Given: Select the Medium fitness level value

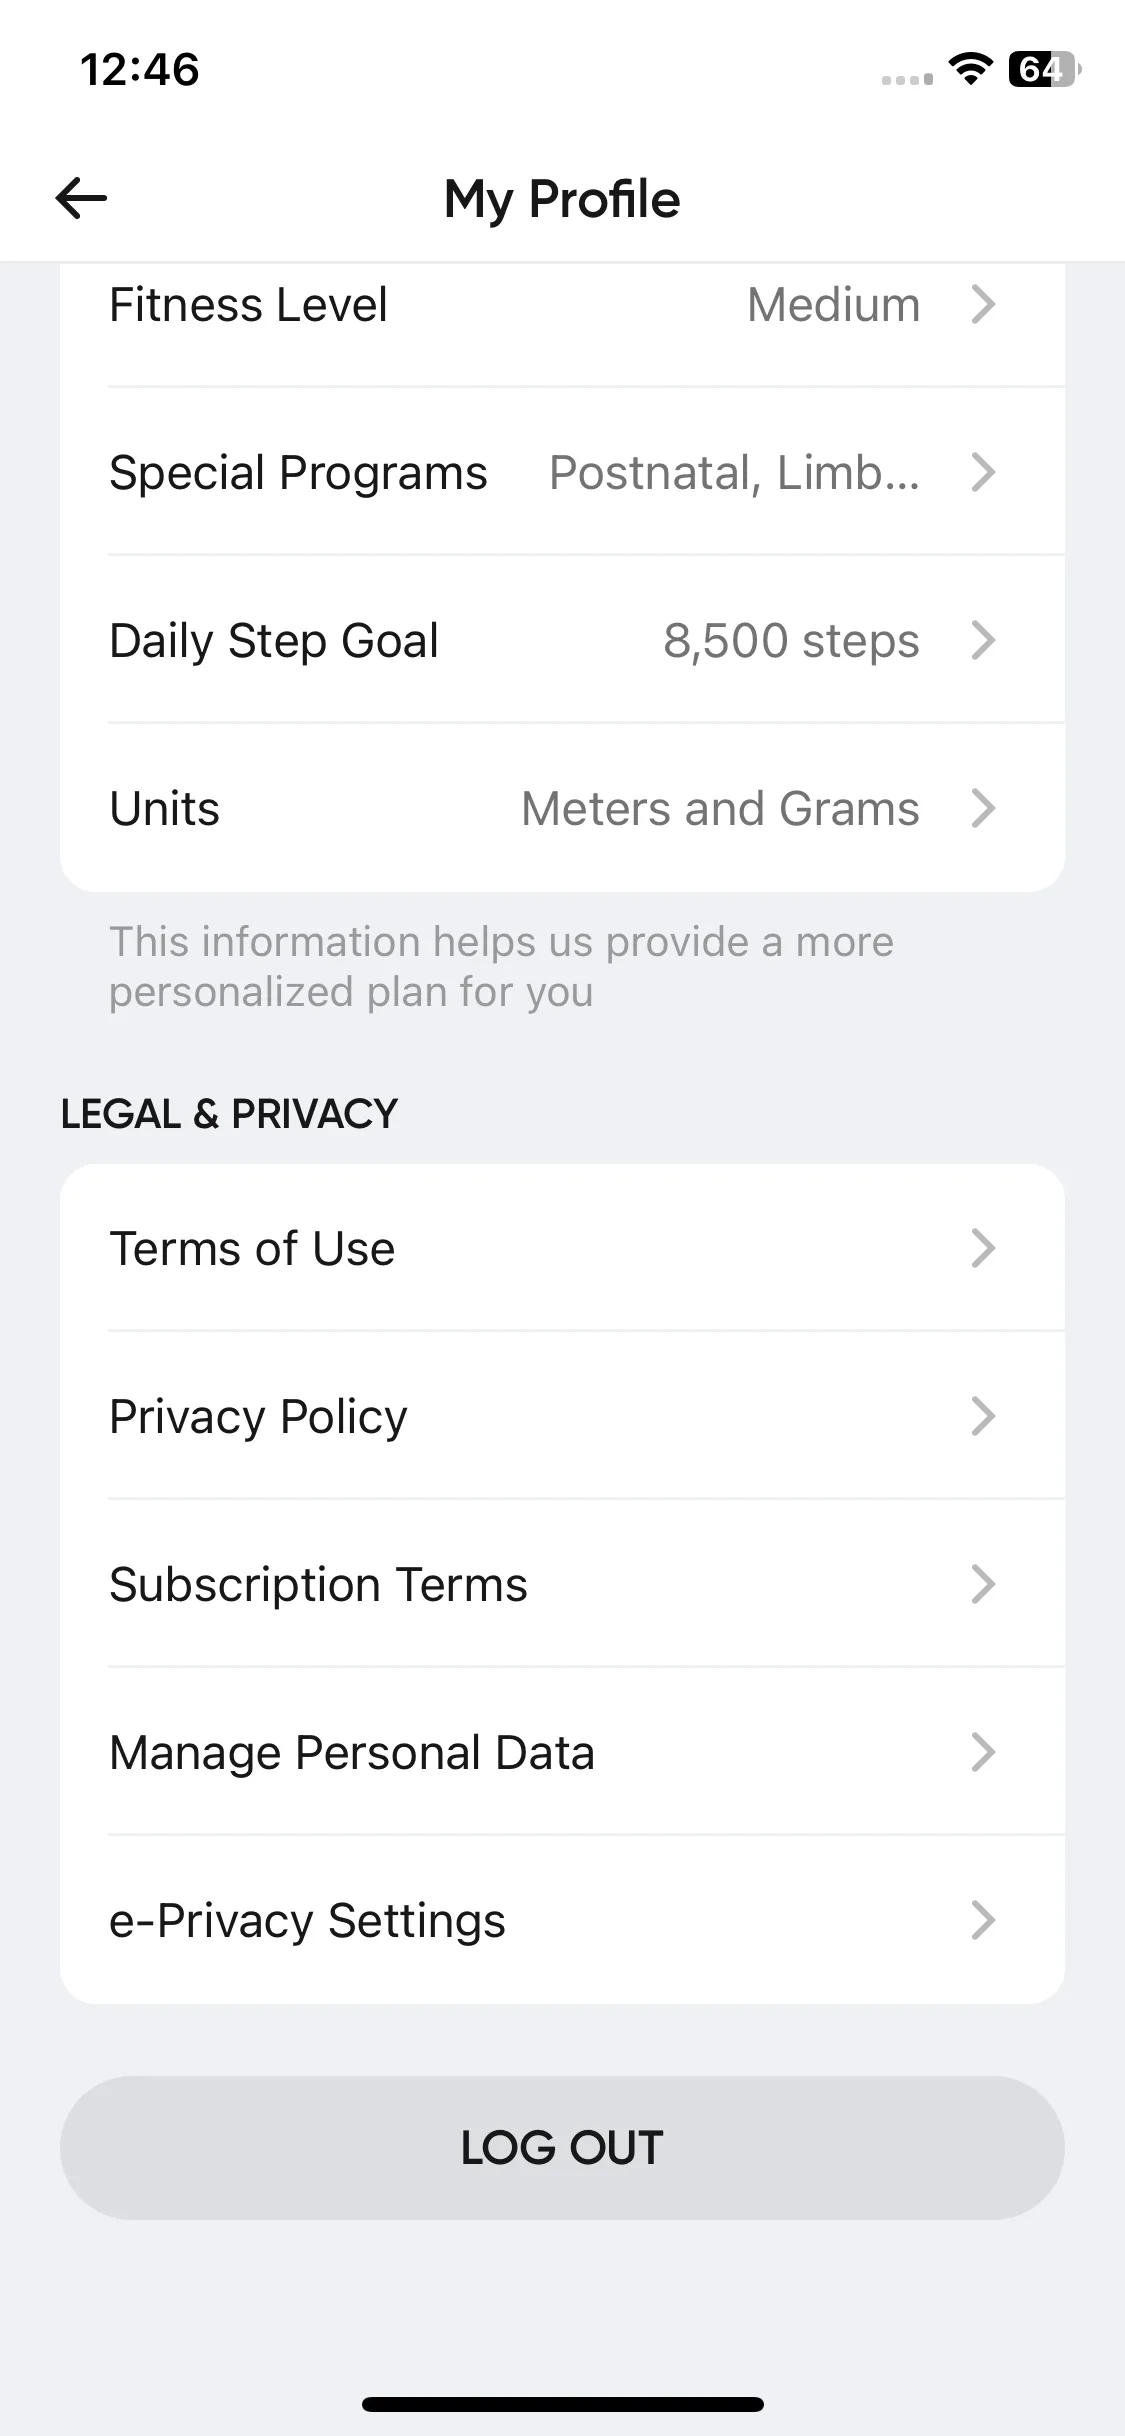Looking at the screenshot, I should (x=833, y=304).
